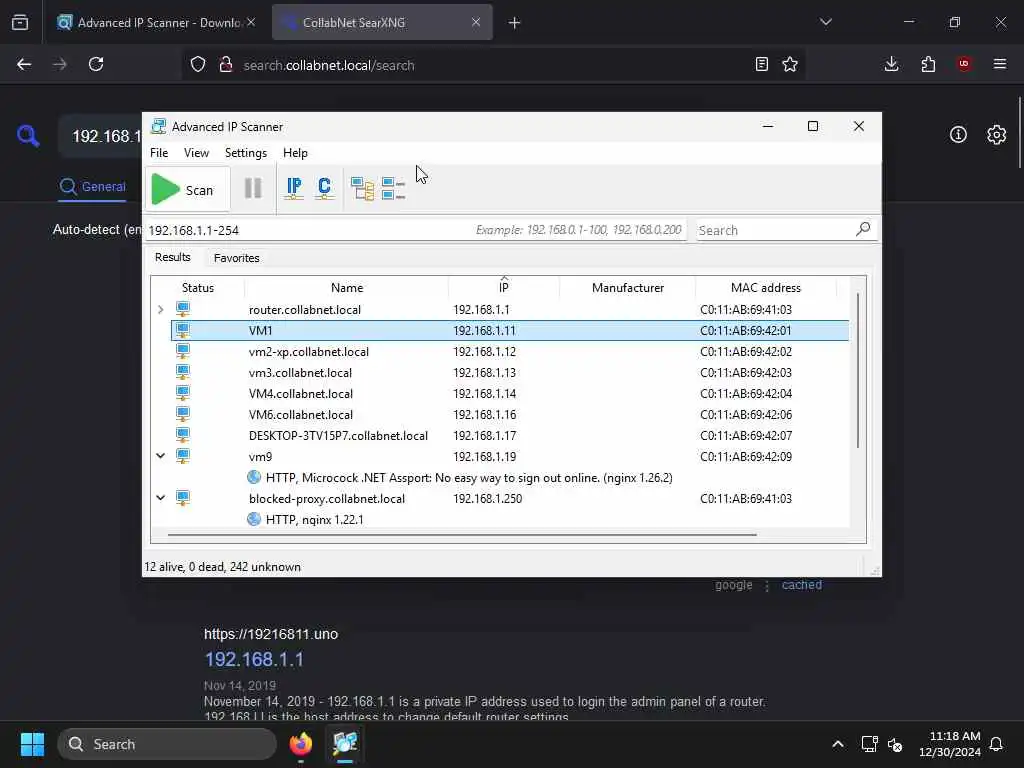Show hidden system tray icons chevron
Viewport: 1024px width, 768px height.
click(837, 744)
